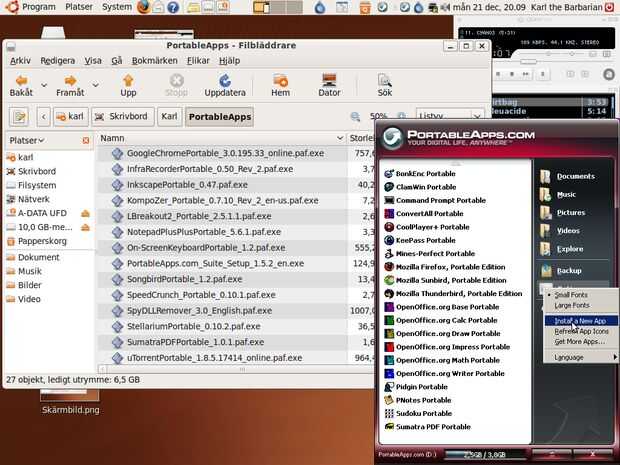Select Small Fonts option
This screenshot has height=465, width=620.
pyautogui.click(x=571, y=295)
